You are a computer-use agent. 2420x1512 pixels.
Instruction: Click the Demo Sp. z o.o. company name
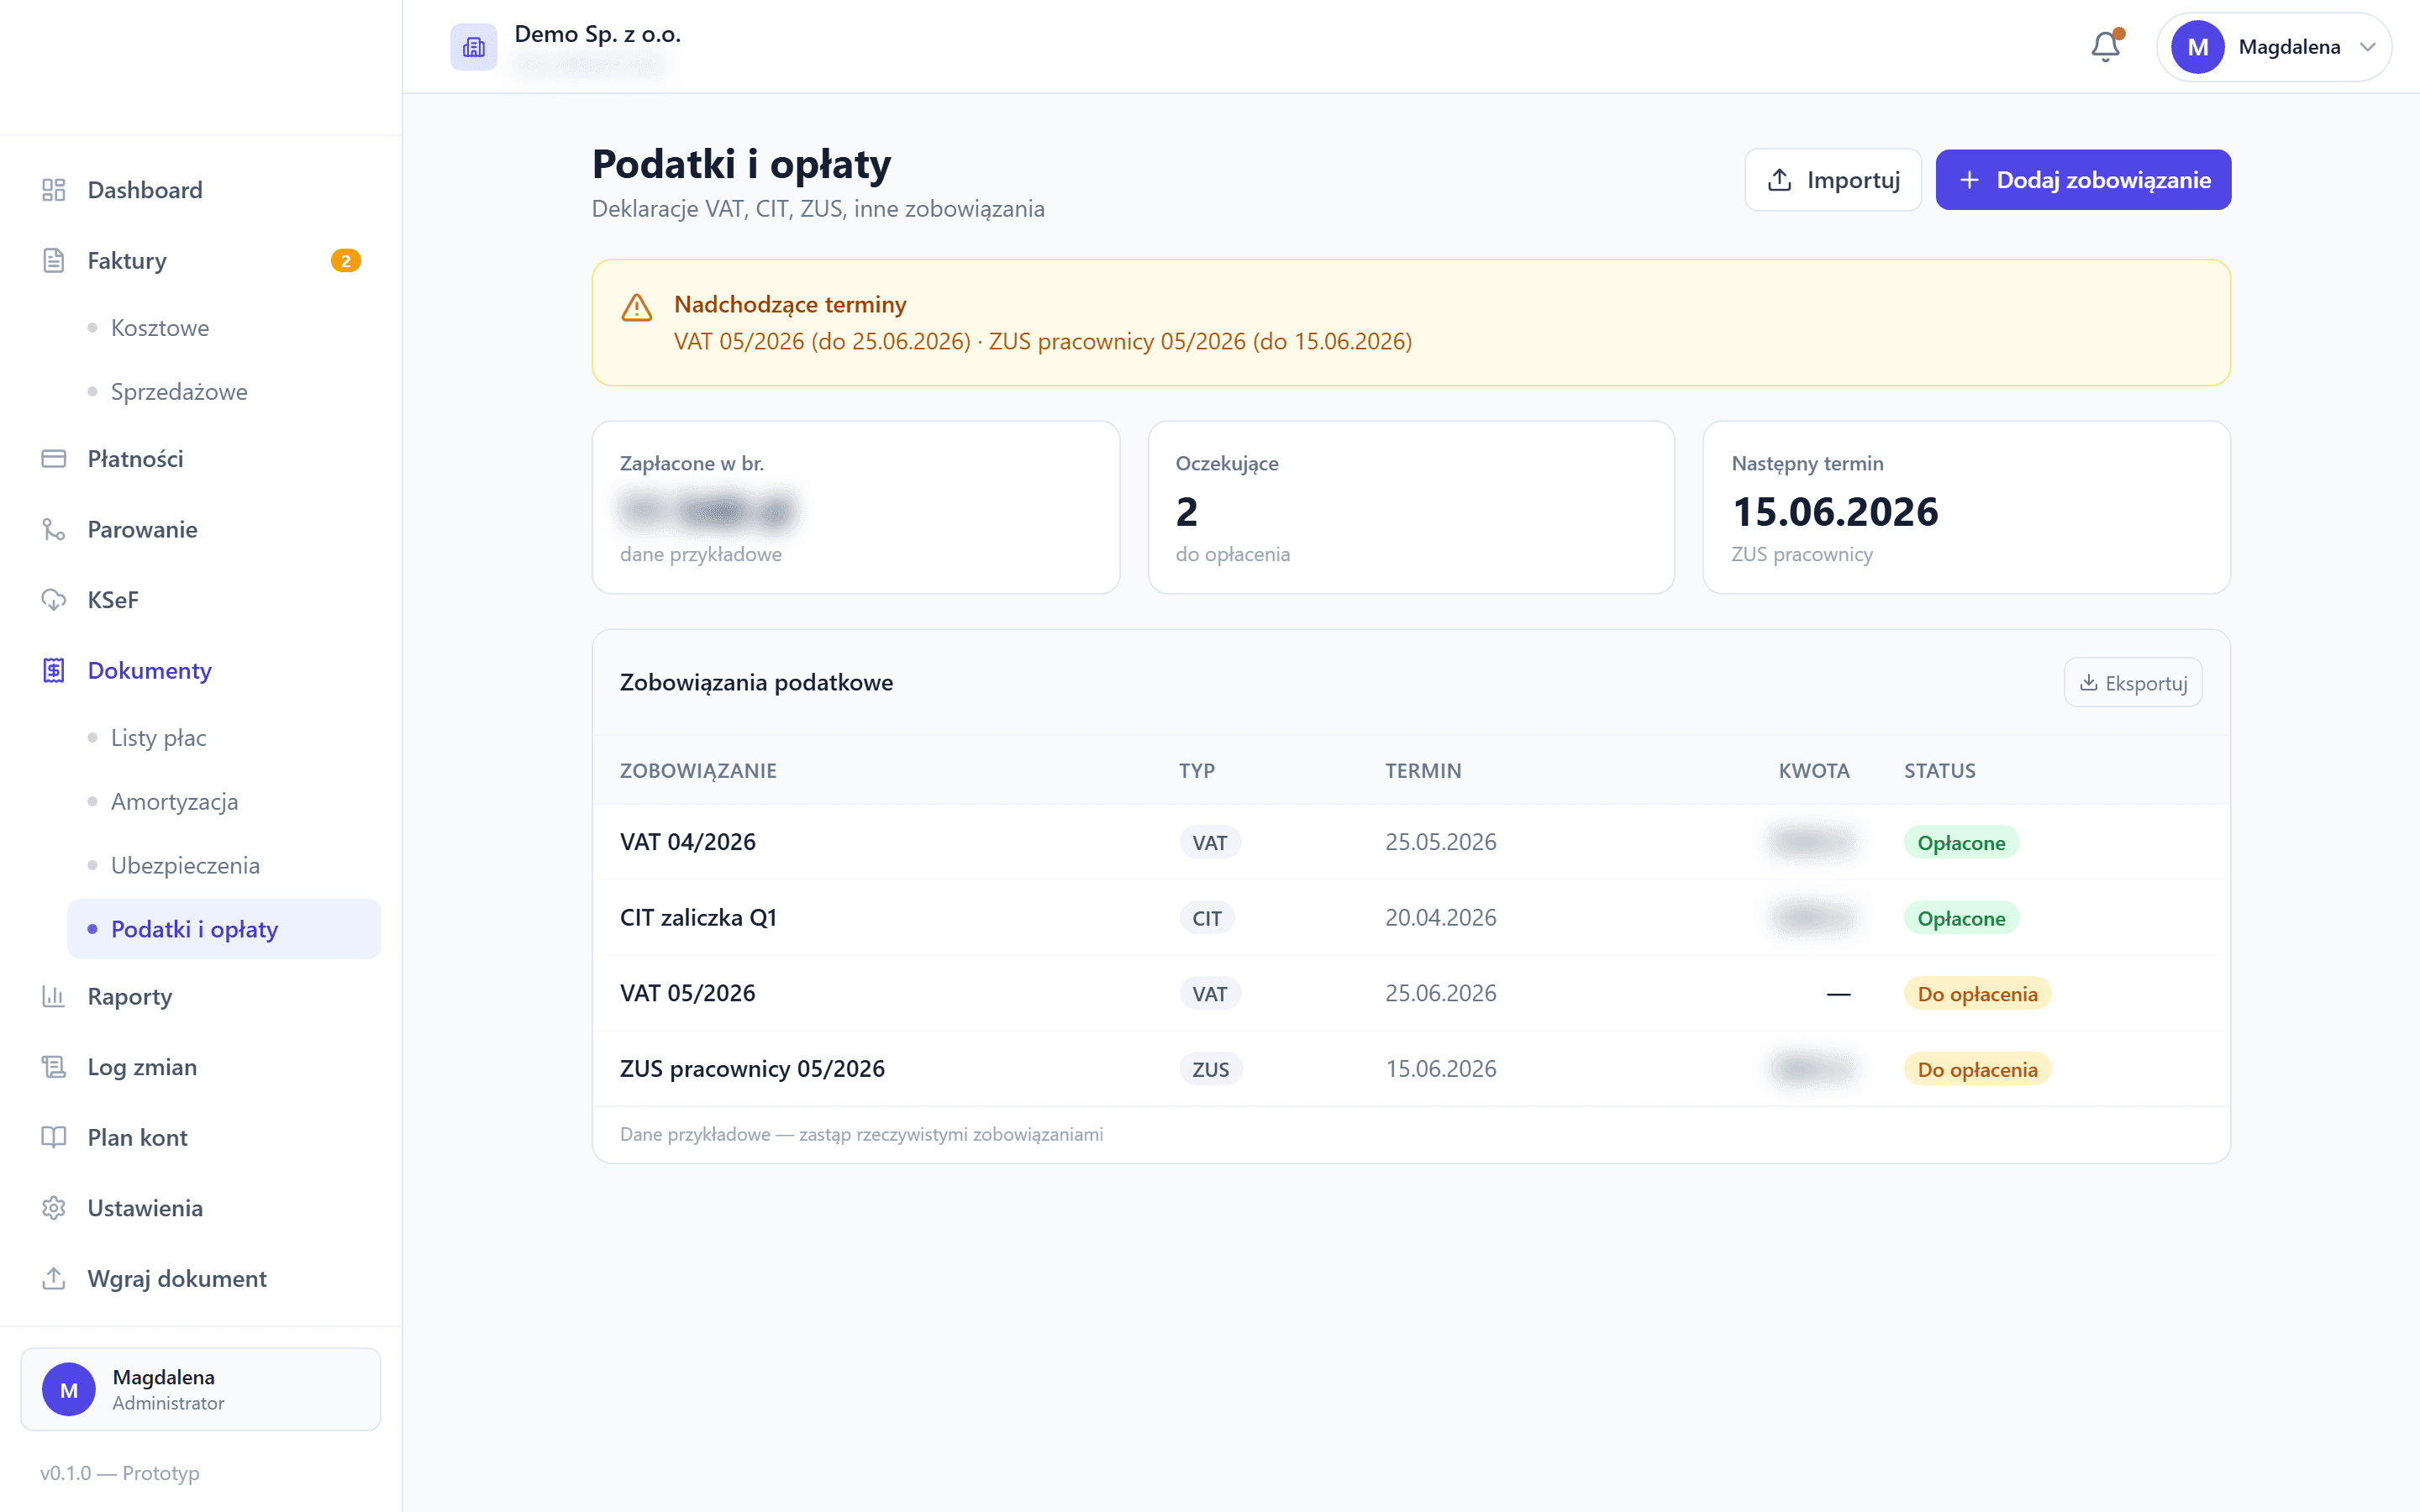(x=598, y=34)
